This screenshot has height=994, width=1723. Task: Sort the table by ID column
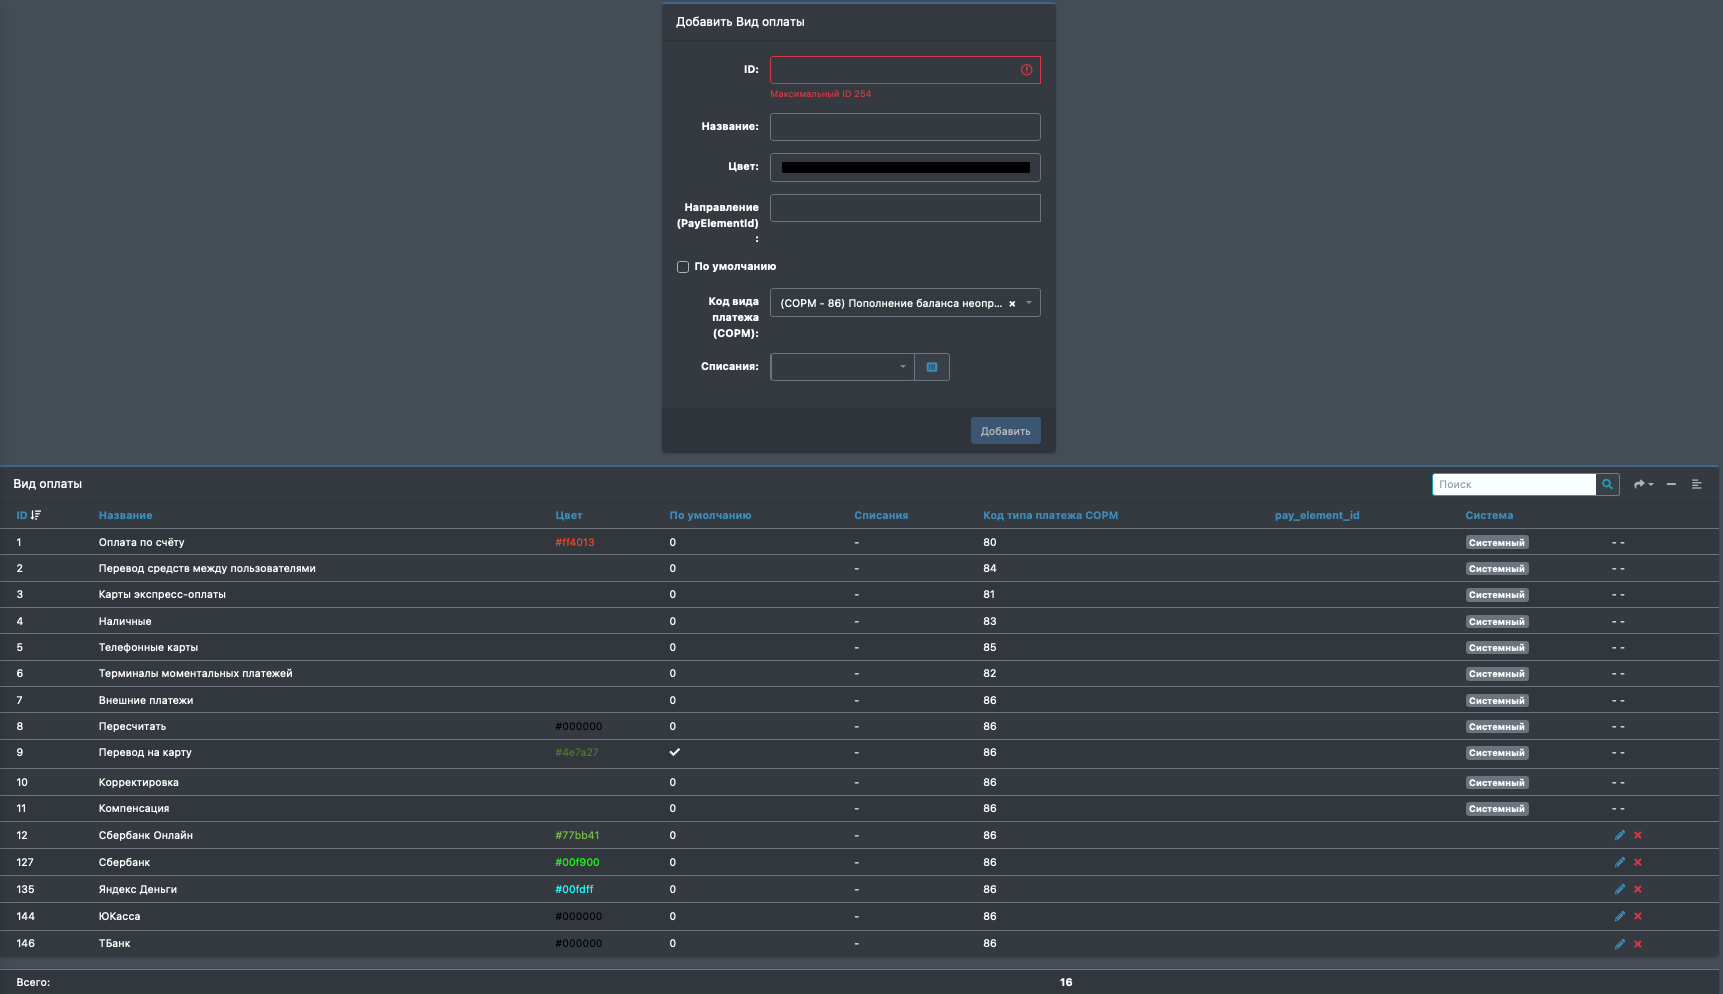tap(28, 515)
